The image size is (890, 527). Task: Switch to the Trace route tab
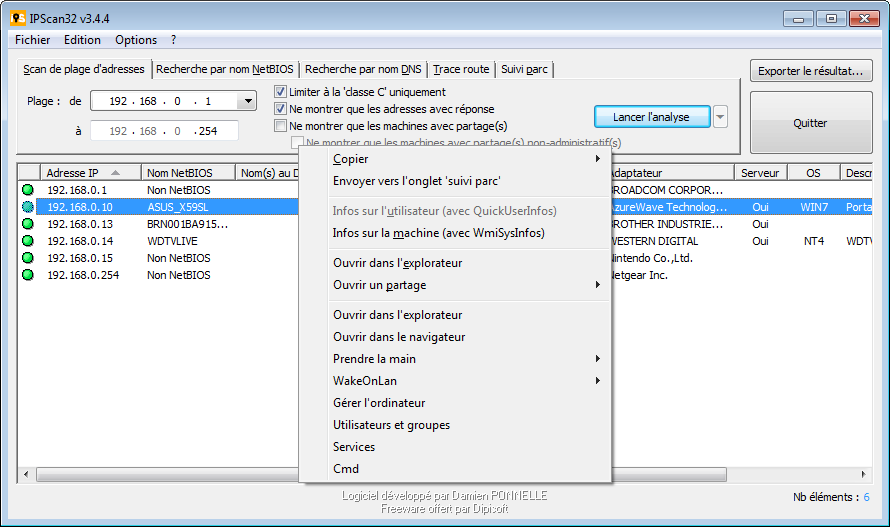[x=461, y=69]
